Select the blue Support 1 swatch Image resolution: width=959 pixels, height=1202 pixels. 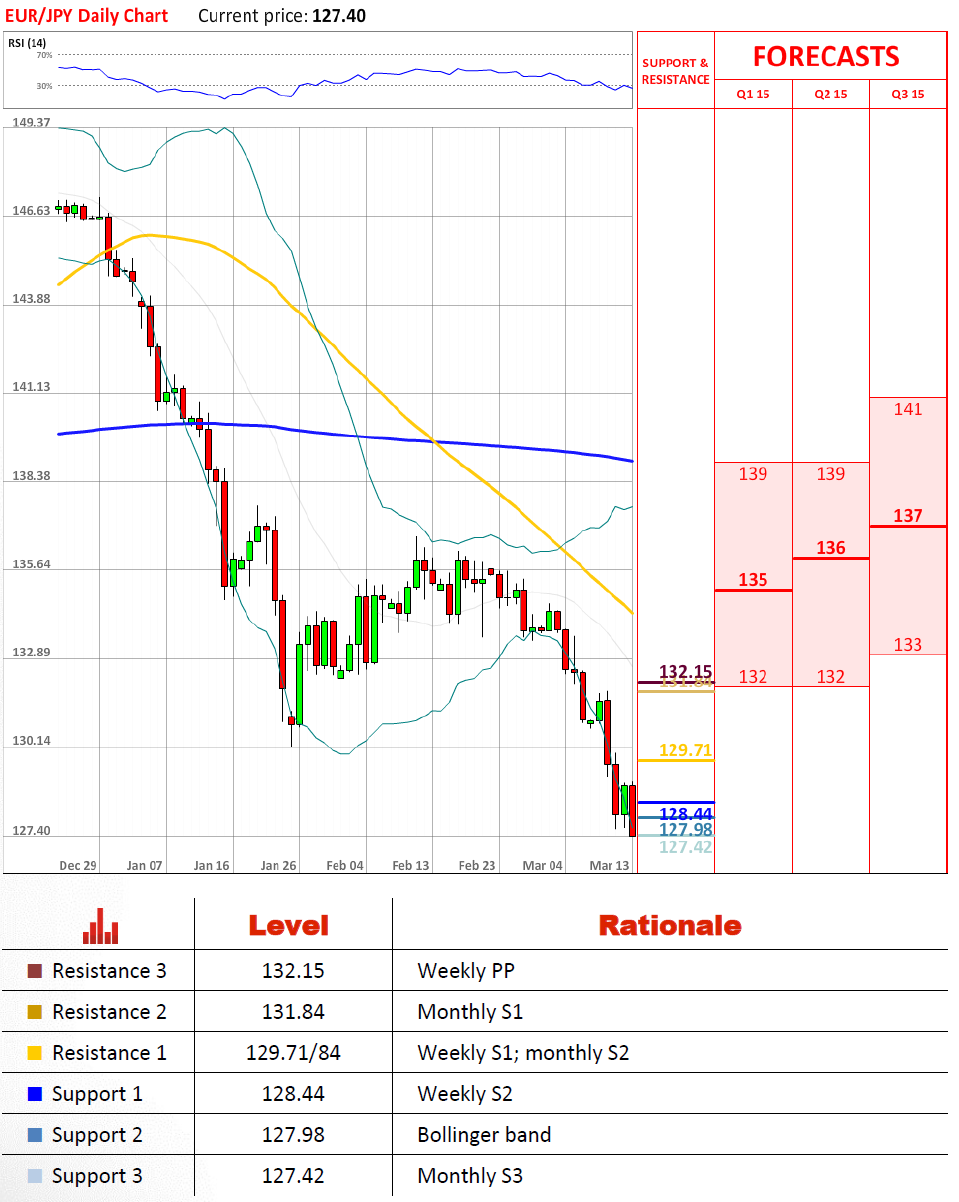(35, 1094)
